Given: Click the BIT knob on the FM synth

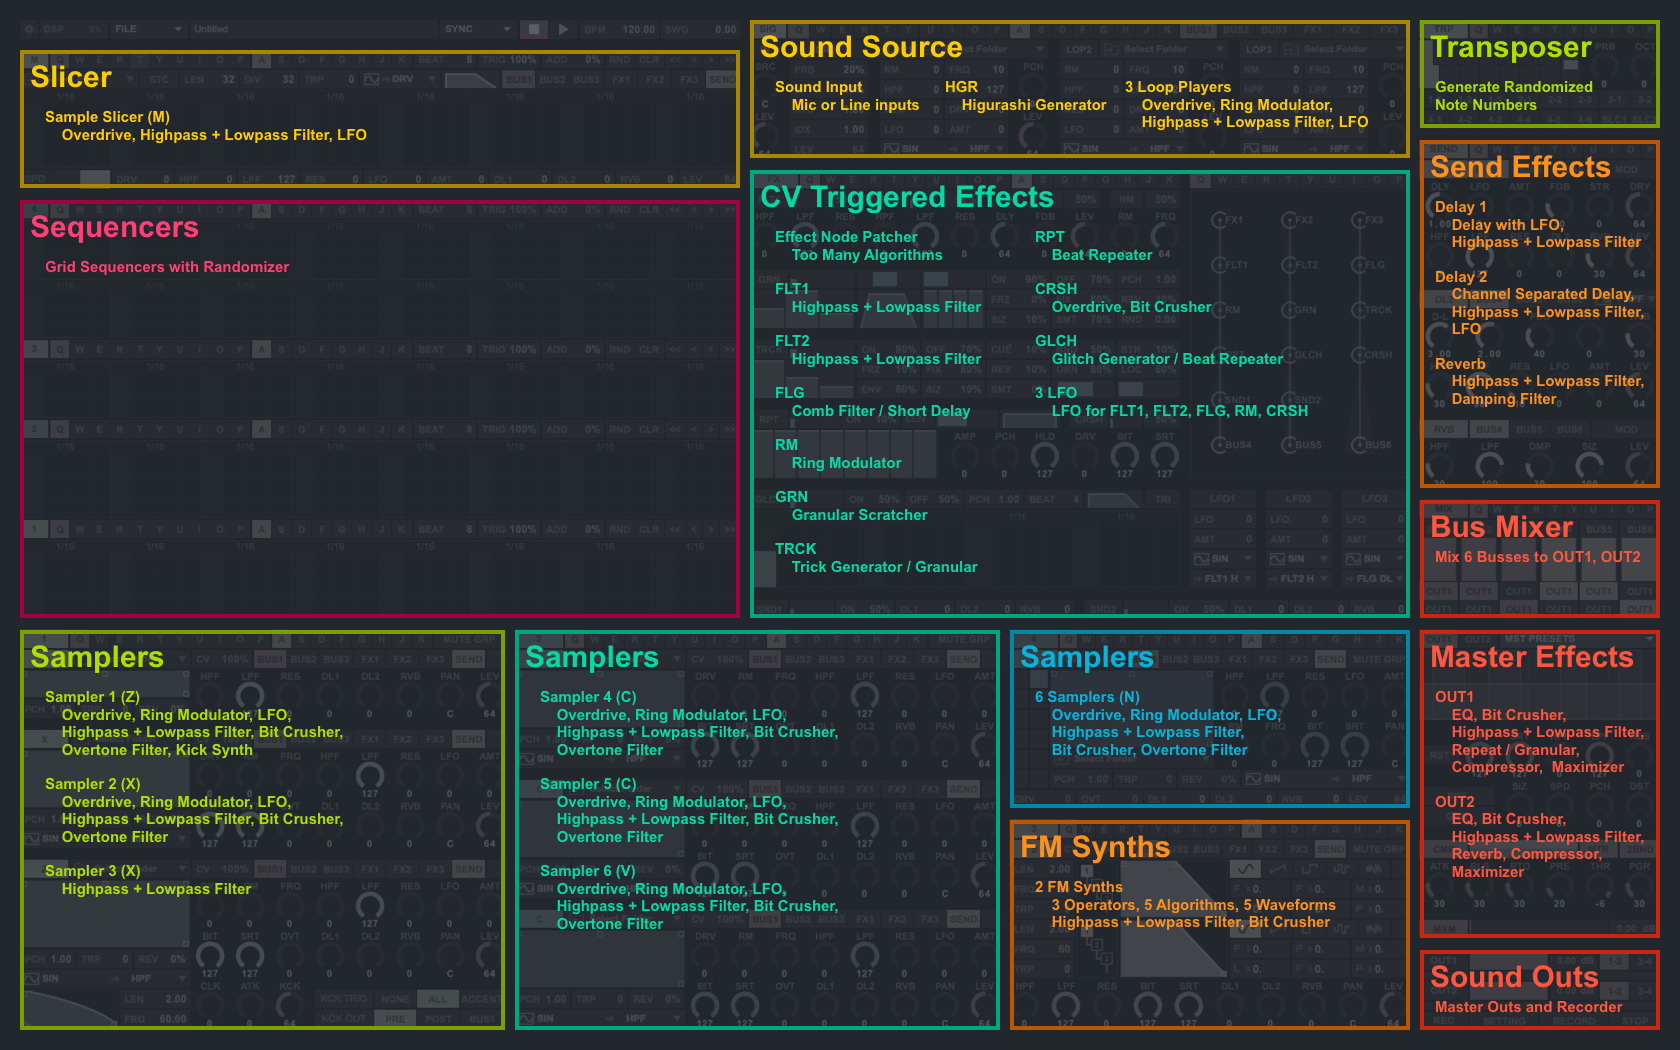Looking at the screenshot, I should [1147, 1004].
